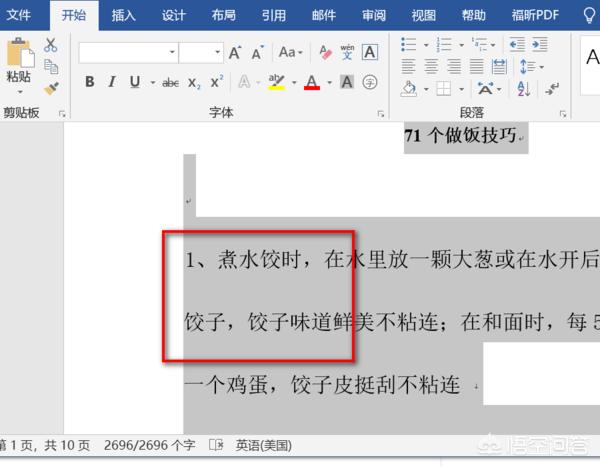This screenshot has height=467, width=600.
Task: Open font color dropdown arrow
Action: pyautogui.click(x=329, y=82)
